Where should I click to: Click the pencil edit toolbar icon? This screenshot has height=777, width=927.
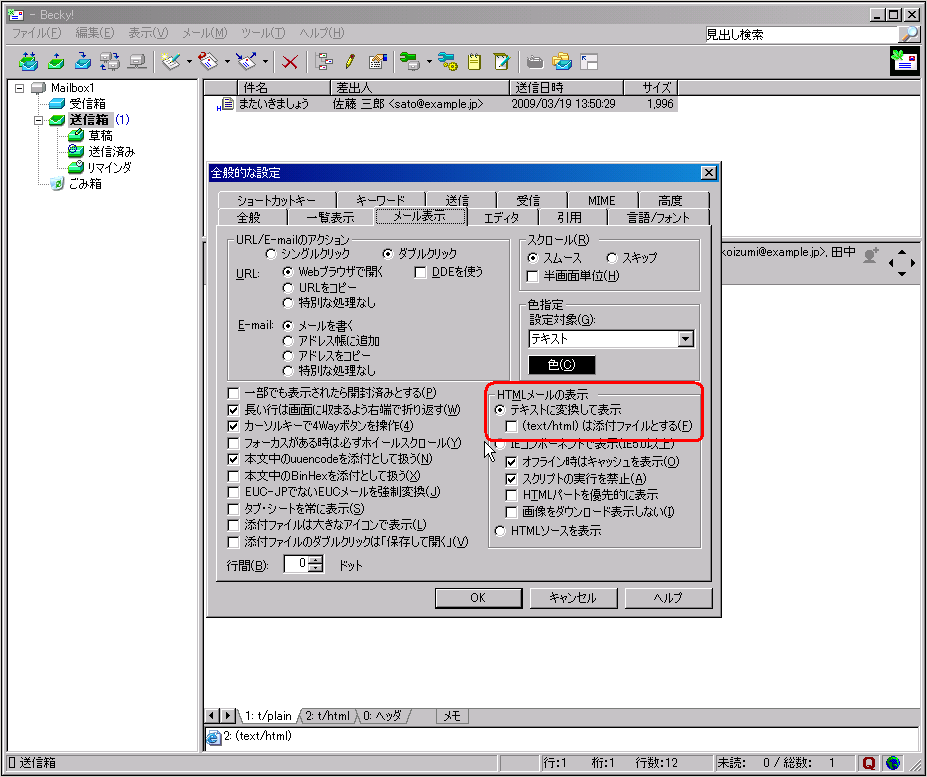click(351, 61)
